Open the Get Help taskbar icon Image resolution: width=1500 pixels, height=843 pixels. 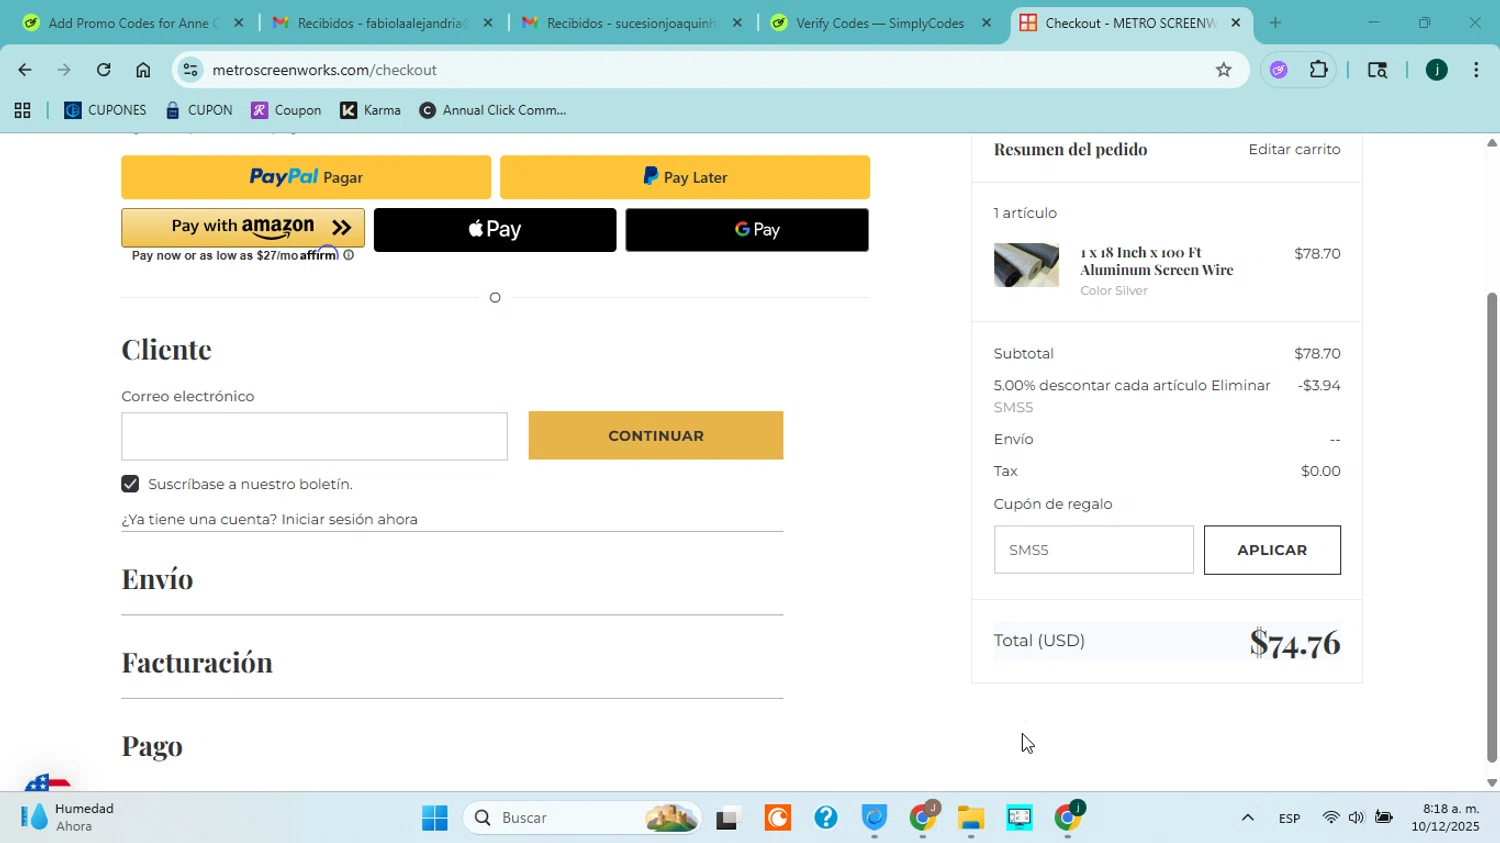click(x=825, y=818)
